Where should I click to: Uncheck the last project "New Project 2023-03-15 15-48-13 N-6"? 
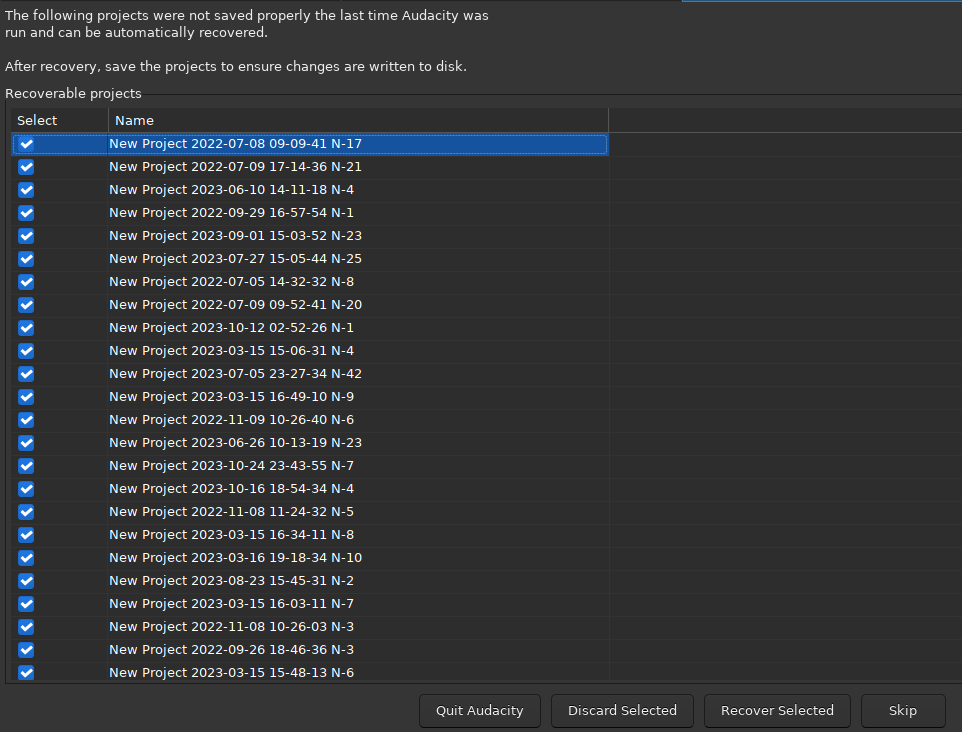tap(25, 673)
